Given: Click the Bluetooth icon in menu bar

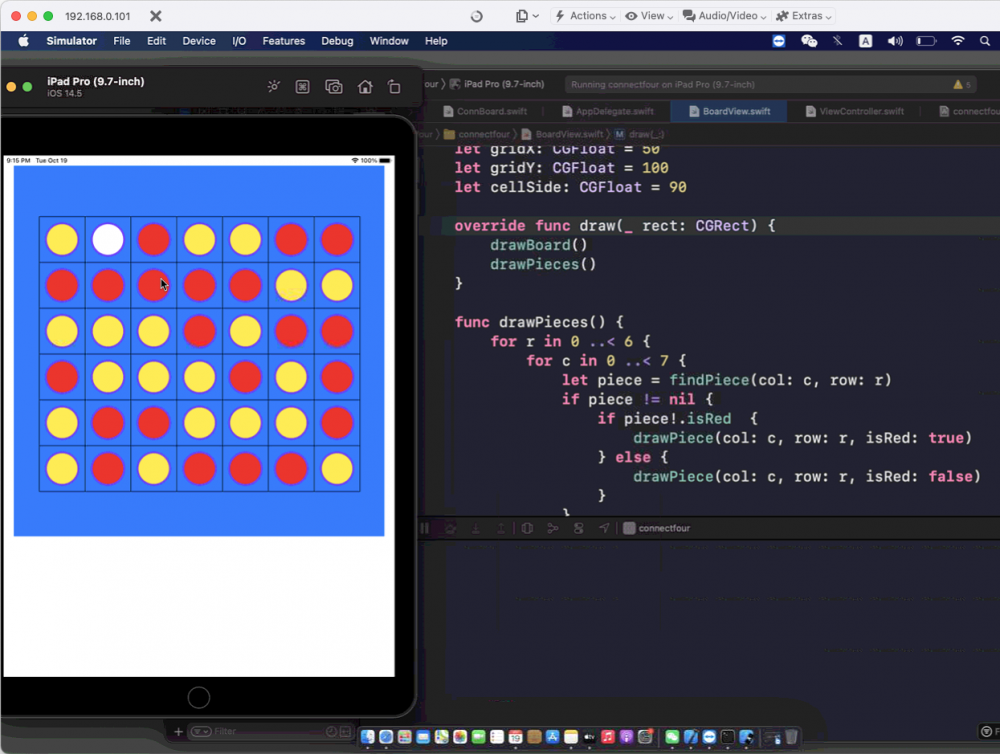Looking at the screenshot, I should pyautogui.click(x=837, y=41).
